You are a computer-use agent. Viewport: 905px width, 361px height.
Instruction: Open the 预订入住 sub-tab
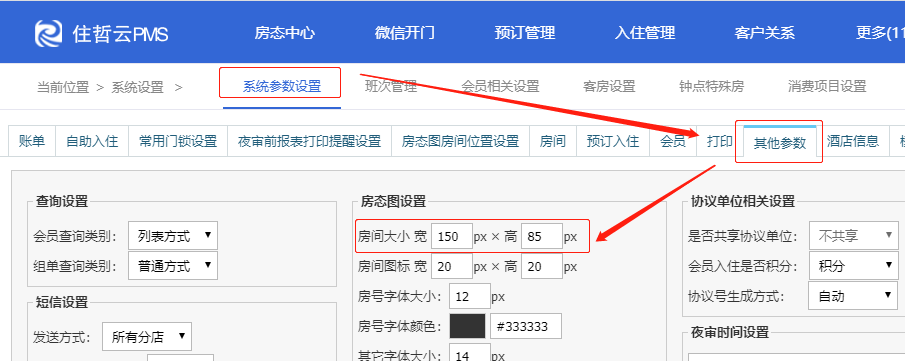[x=613, y=141]
